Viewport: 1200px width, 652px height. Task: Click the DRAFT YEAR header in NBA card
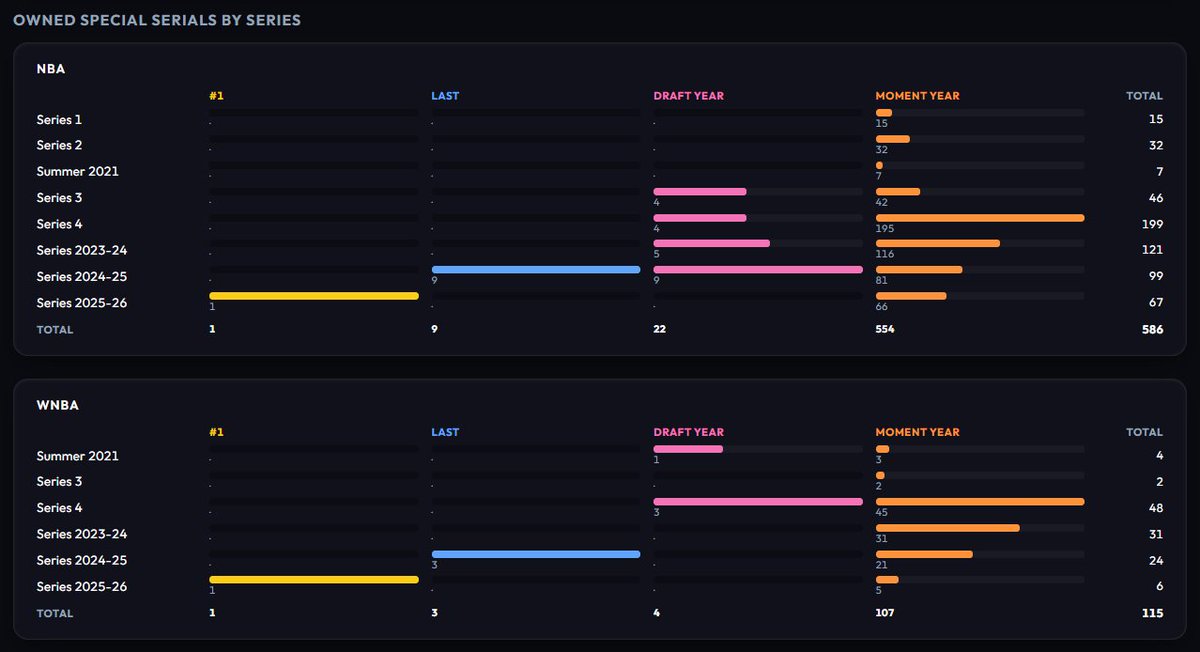point(688,96)
